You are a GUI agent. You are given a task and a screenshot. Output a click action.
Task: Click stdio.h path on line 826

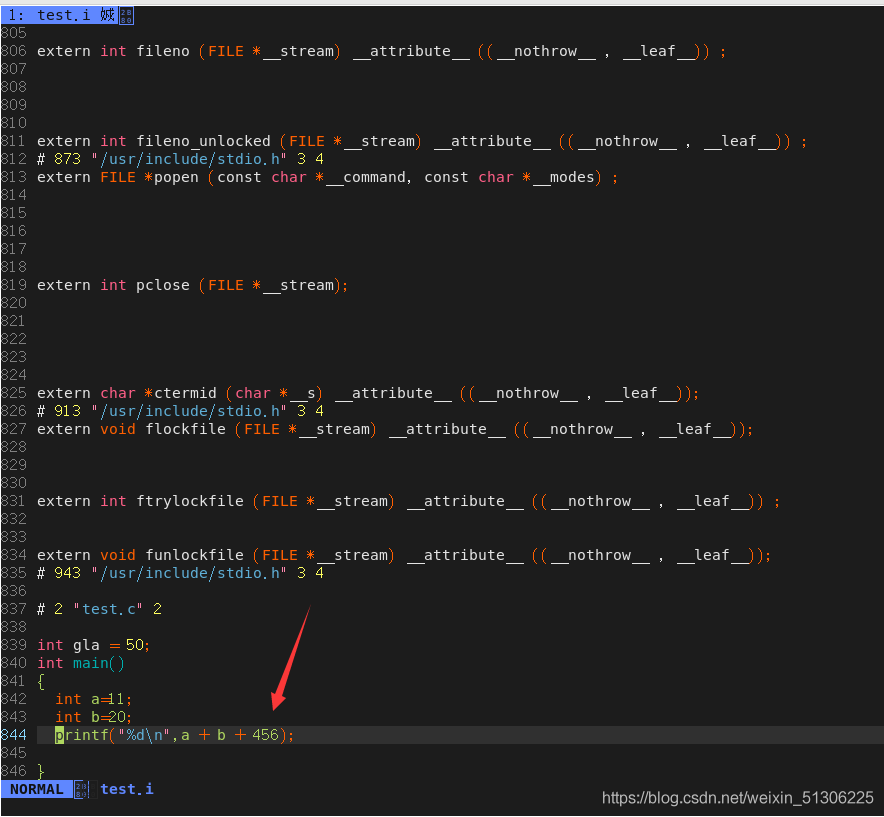tap(189, 411)
